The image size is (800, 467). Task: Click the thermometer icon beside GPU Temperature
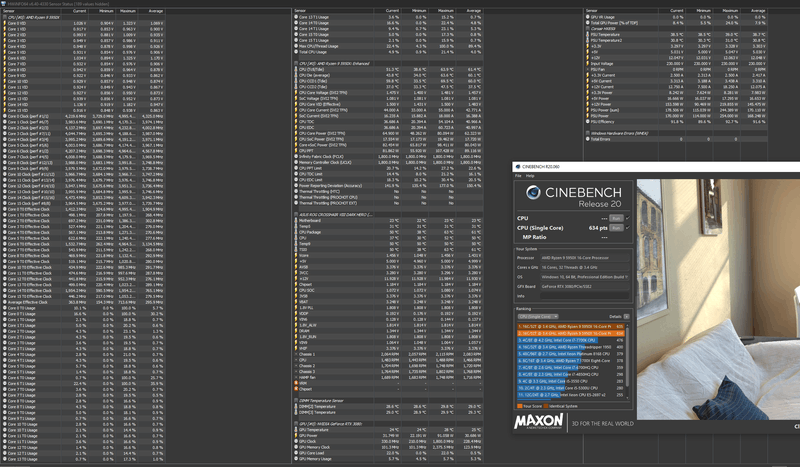[296, 430]
